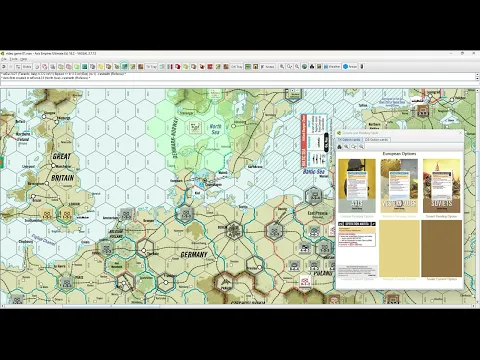
Task: Open the File menu
Action: [x=4, y=59]
